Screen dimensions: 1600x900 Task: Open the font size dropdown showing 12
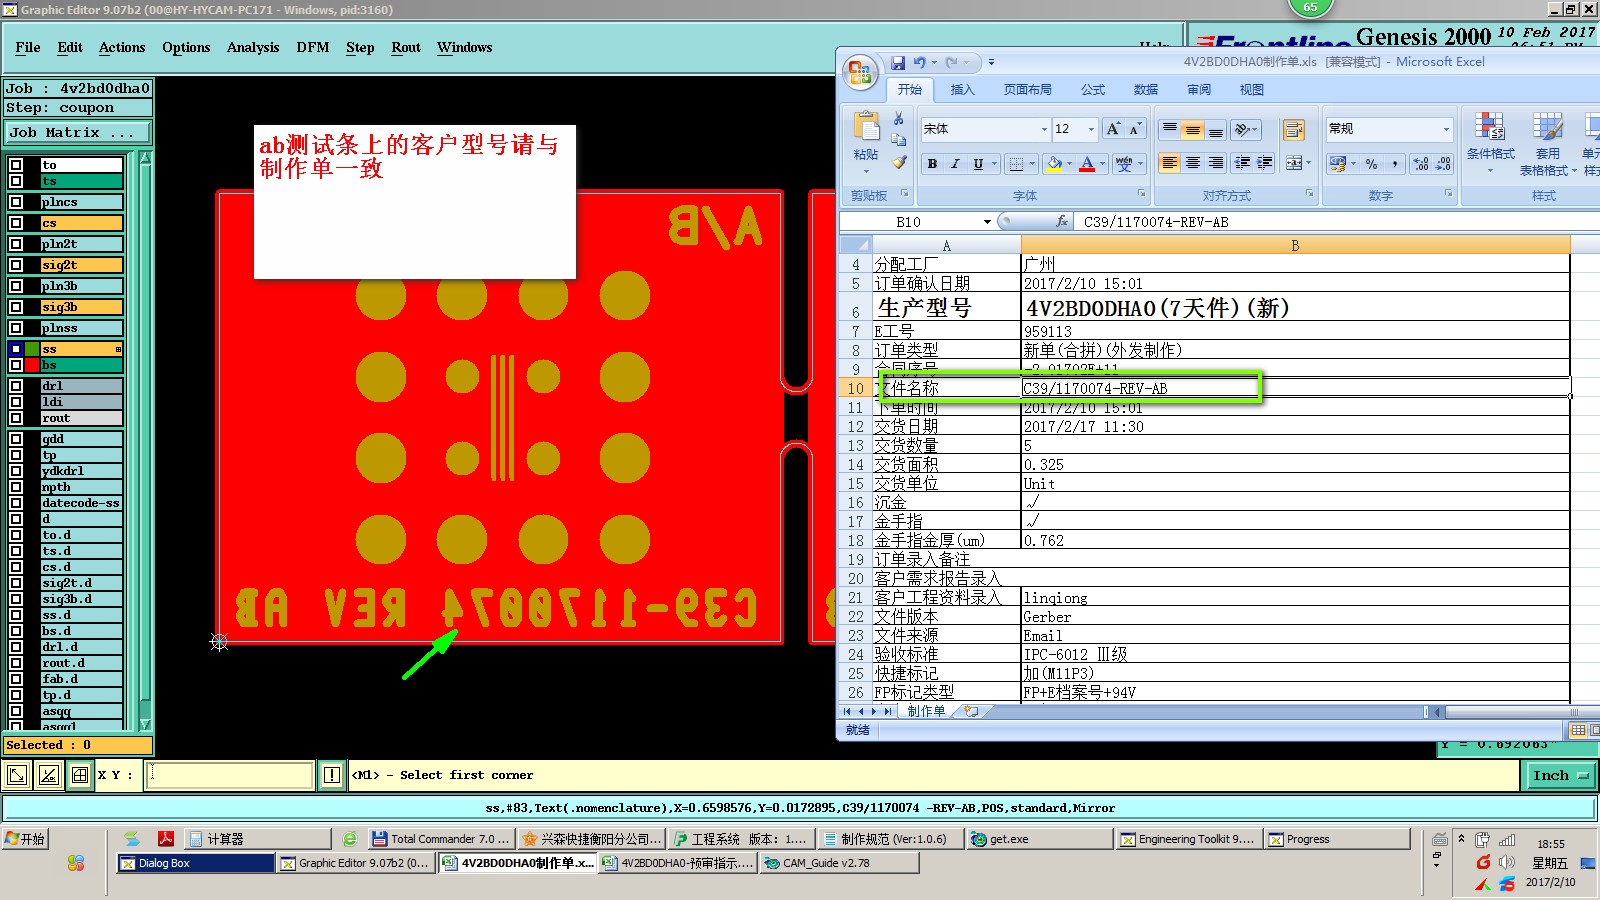1091,129
